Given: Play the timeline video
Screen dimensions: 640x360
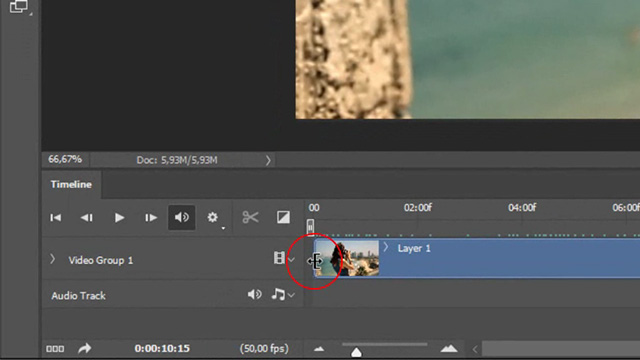Looking at the screenshot, I should coord(119,218).
